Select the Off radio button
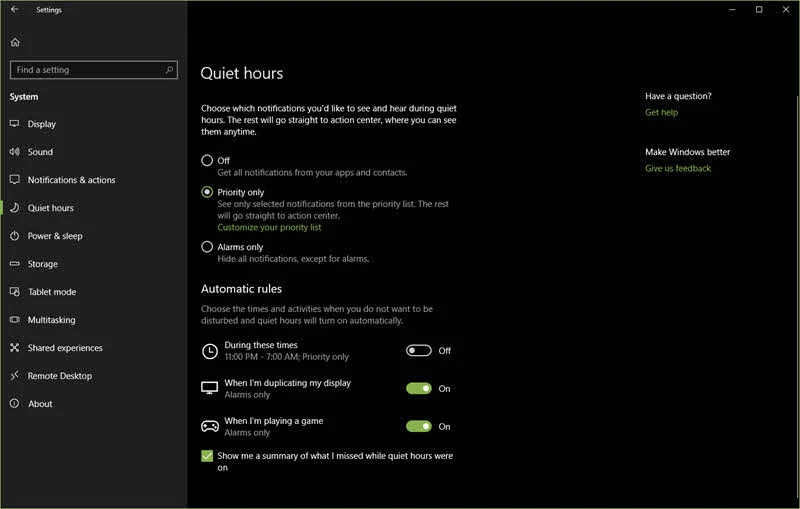 click(x=207, y=161)
